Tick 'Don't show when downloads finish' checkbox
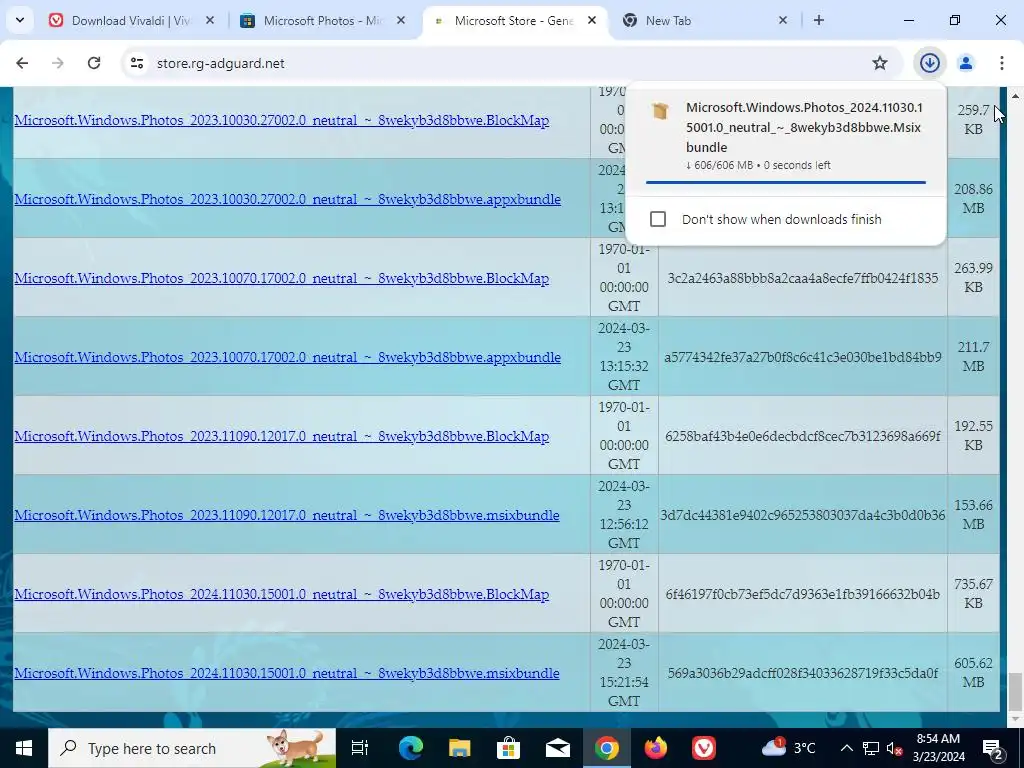The height and width of the screenshot is (768, 1024). tap(658, 219)
